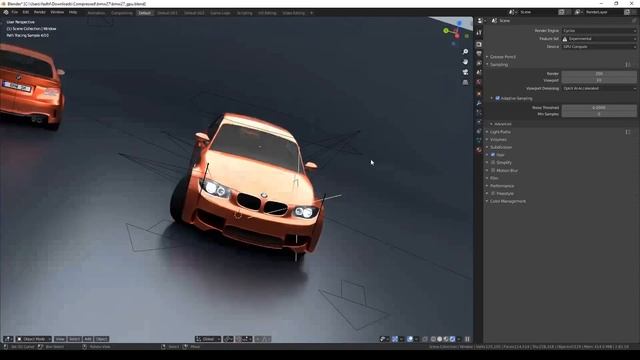The image size is (640, 360).
Task: Expand the Grease Pencil panel
Action: click(x=502, y=57)
